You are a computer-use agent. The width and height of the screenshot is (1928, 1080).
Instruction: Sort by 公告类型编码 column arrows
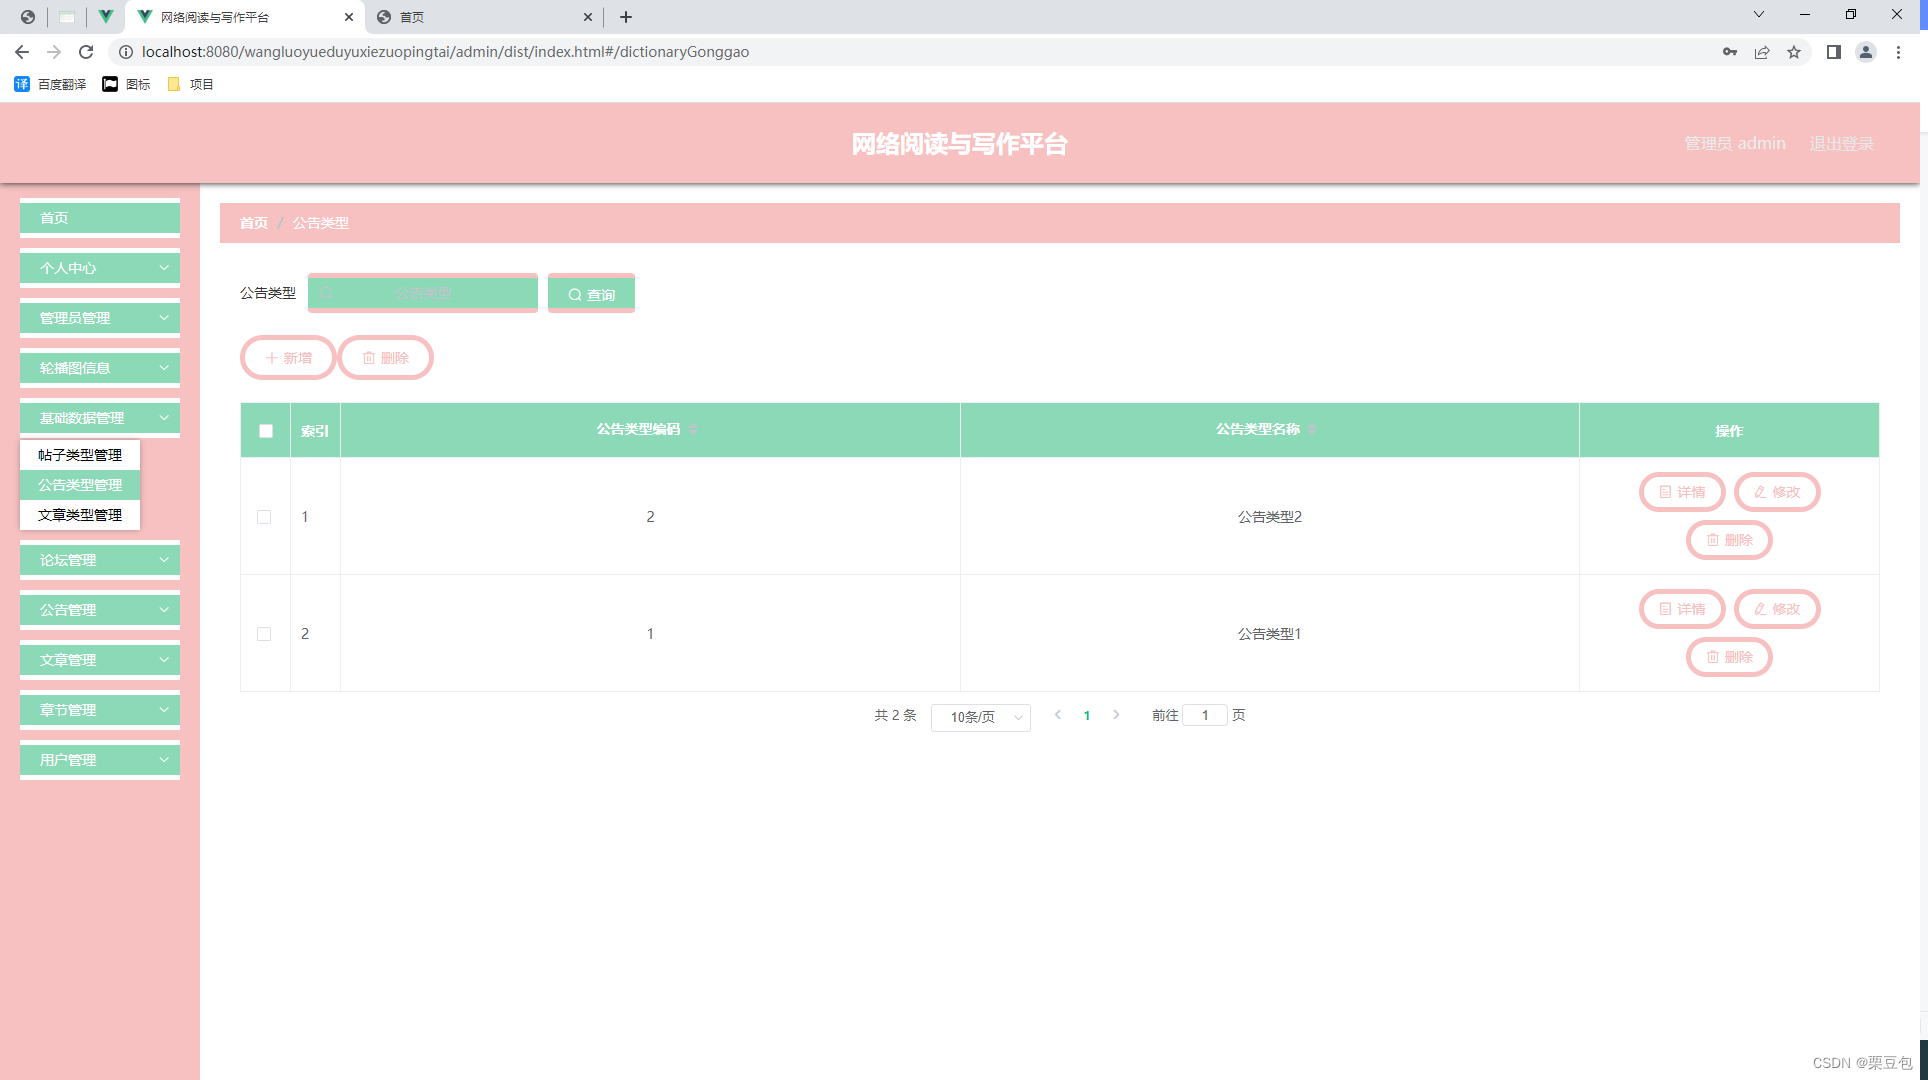pyautogui.click(x=693, y=430)
